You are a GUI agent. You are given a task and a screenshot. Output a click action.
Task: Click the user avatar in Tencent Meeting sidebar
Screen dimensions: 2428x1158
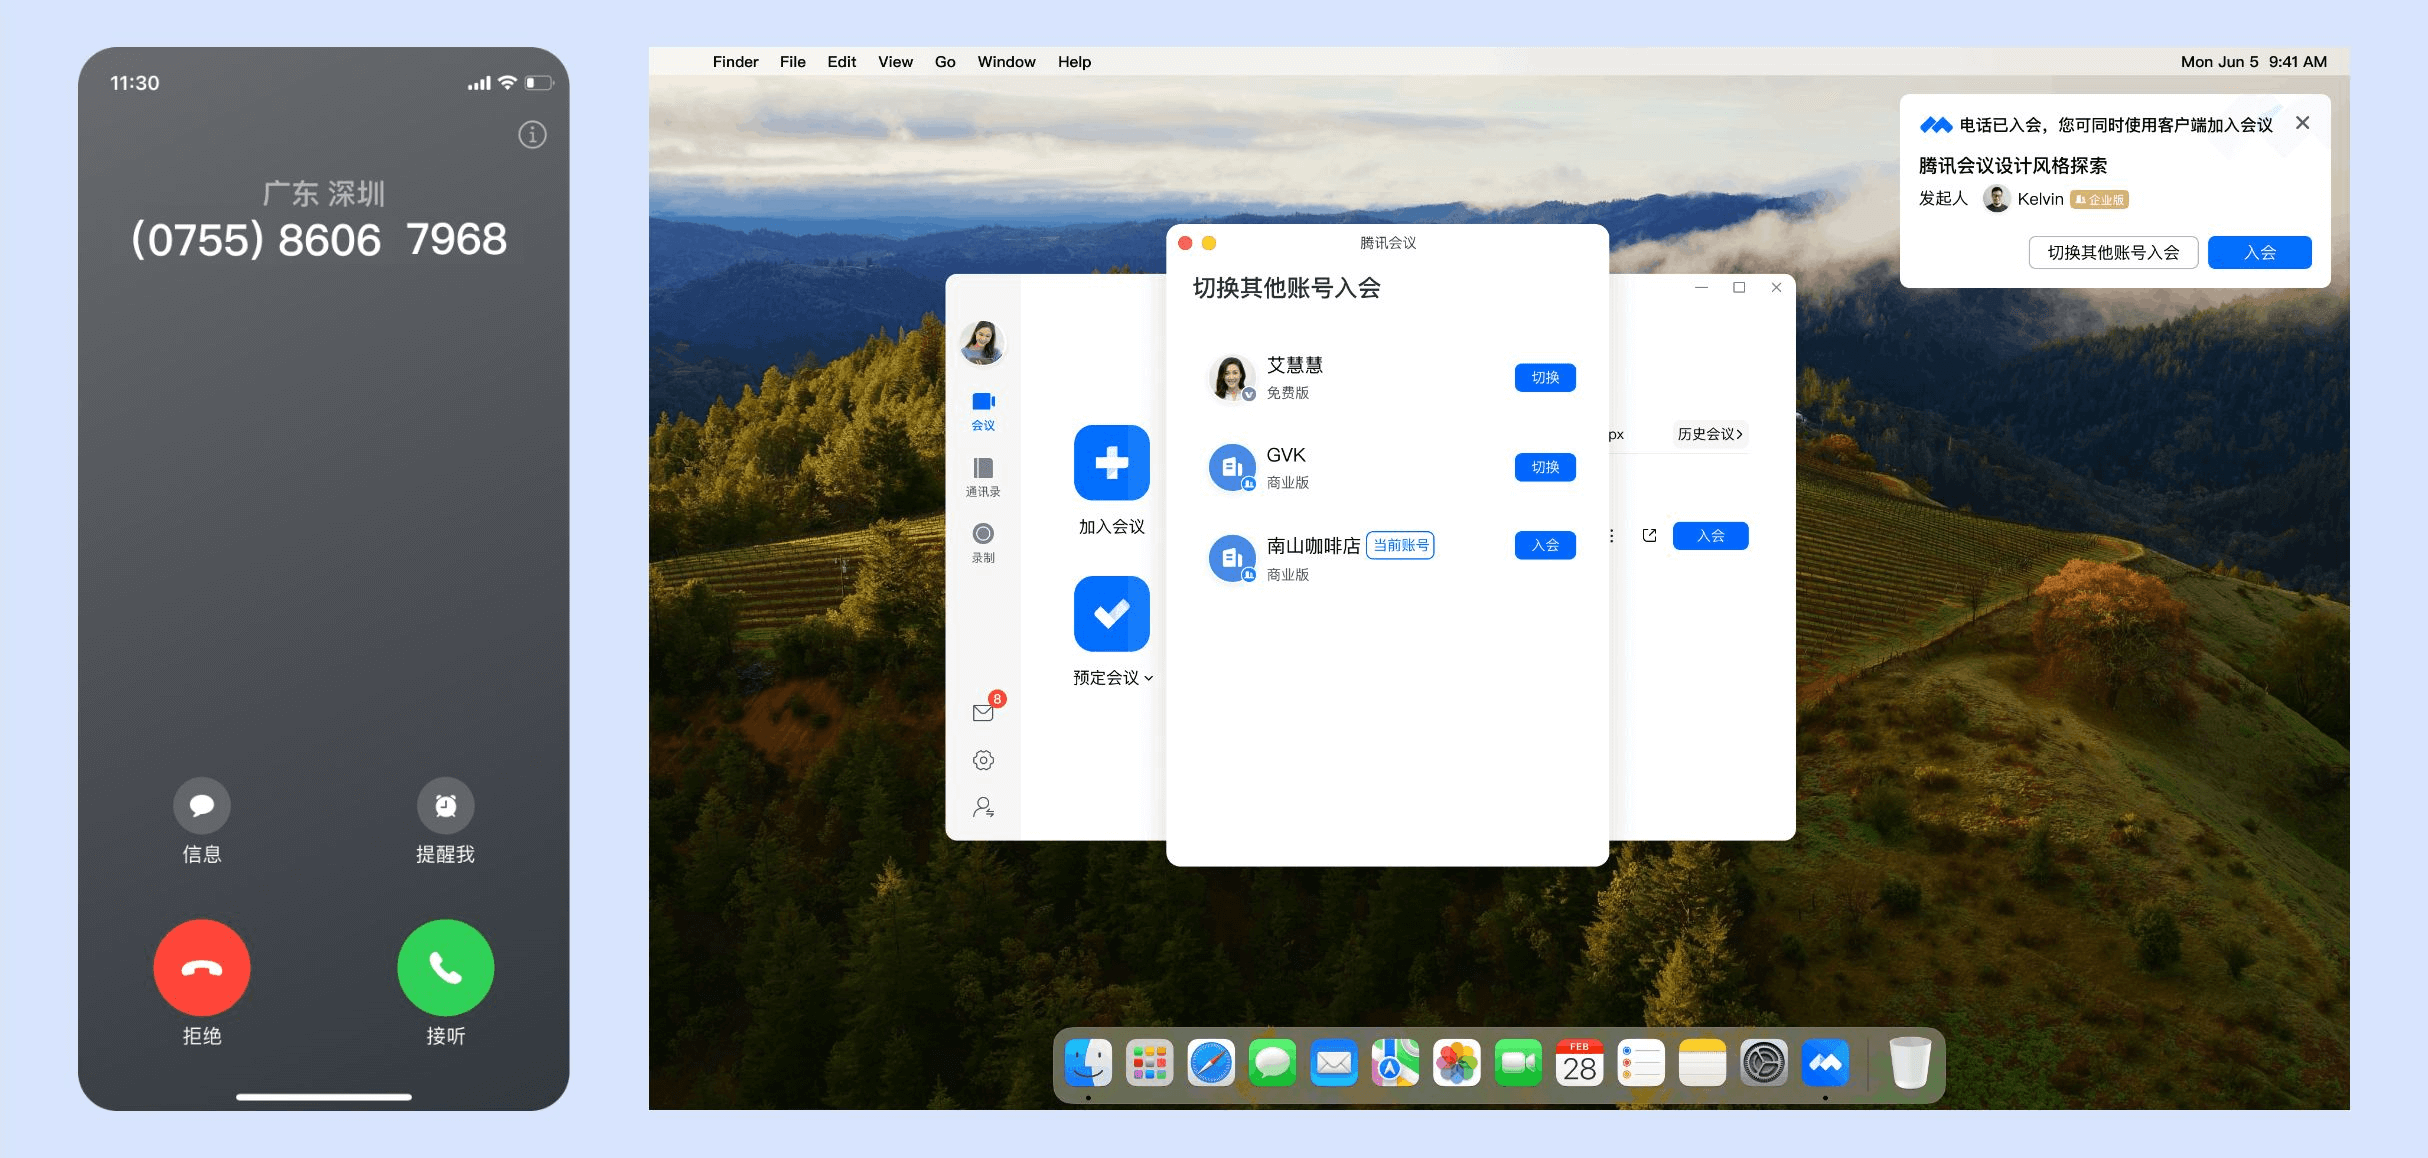click(982, 342)
